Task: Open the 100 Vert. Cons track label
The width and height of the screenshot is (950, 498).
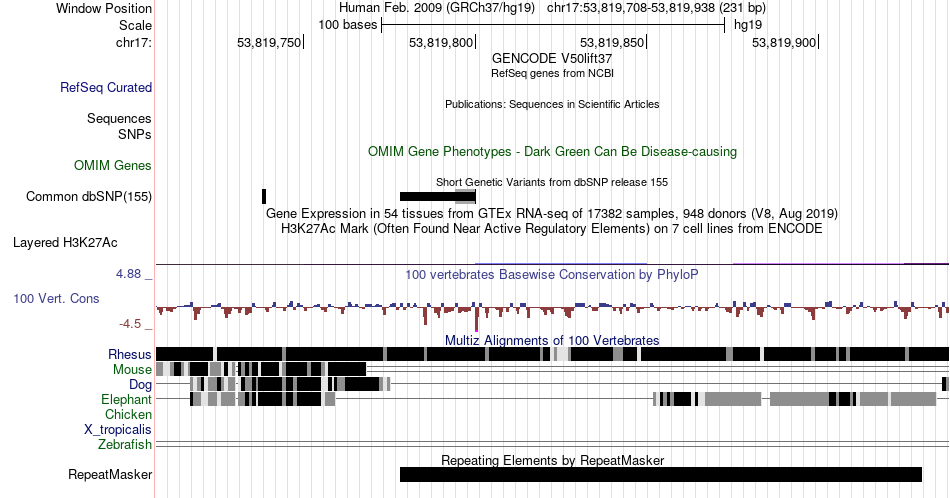Action: coord(56,299)
